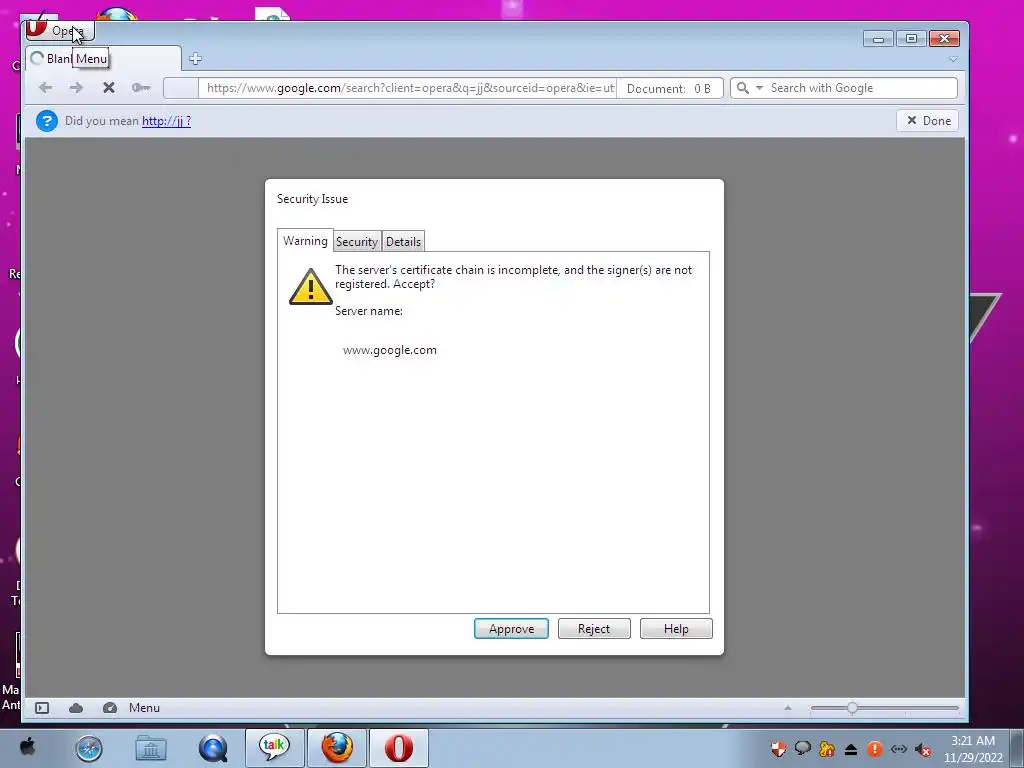Open the orange alert tray icon
The width and height of the screenshot is (1024, 768).
point(875,749)
